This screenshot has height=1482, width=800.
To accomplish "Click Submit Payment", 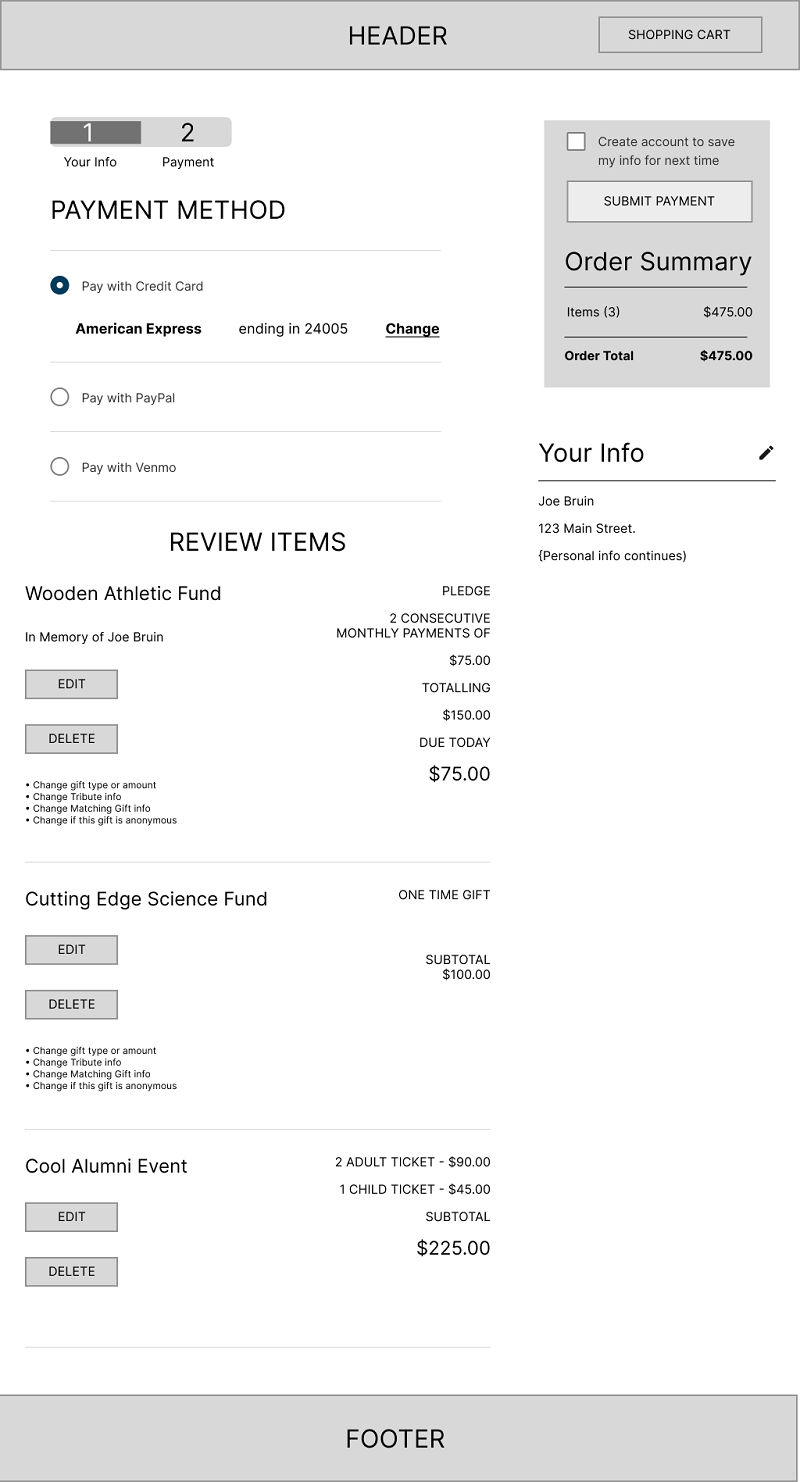I will pyautogui.click(x=658, y=201).
